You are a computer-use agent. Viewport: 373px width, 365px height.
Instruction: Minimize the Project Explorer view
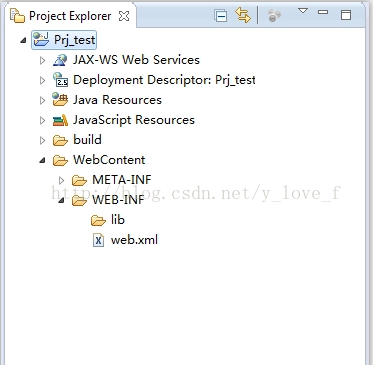(x=323, y=12)
